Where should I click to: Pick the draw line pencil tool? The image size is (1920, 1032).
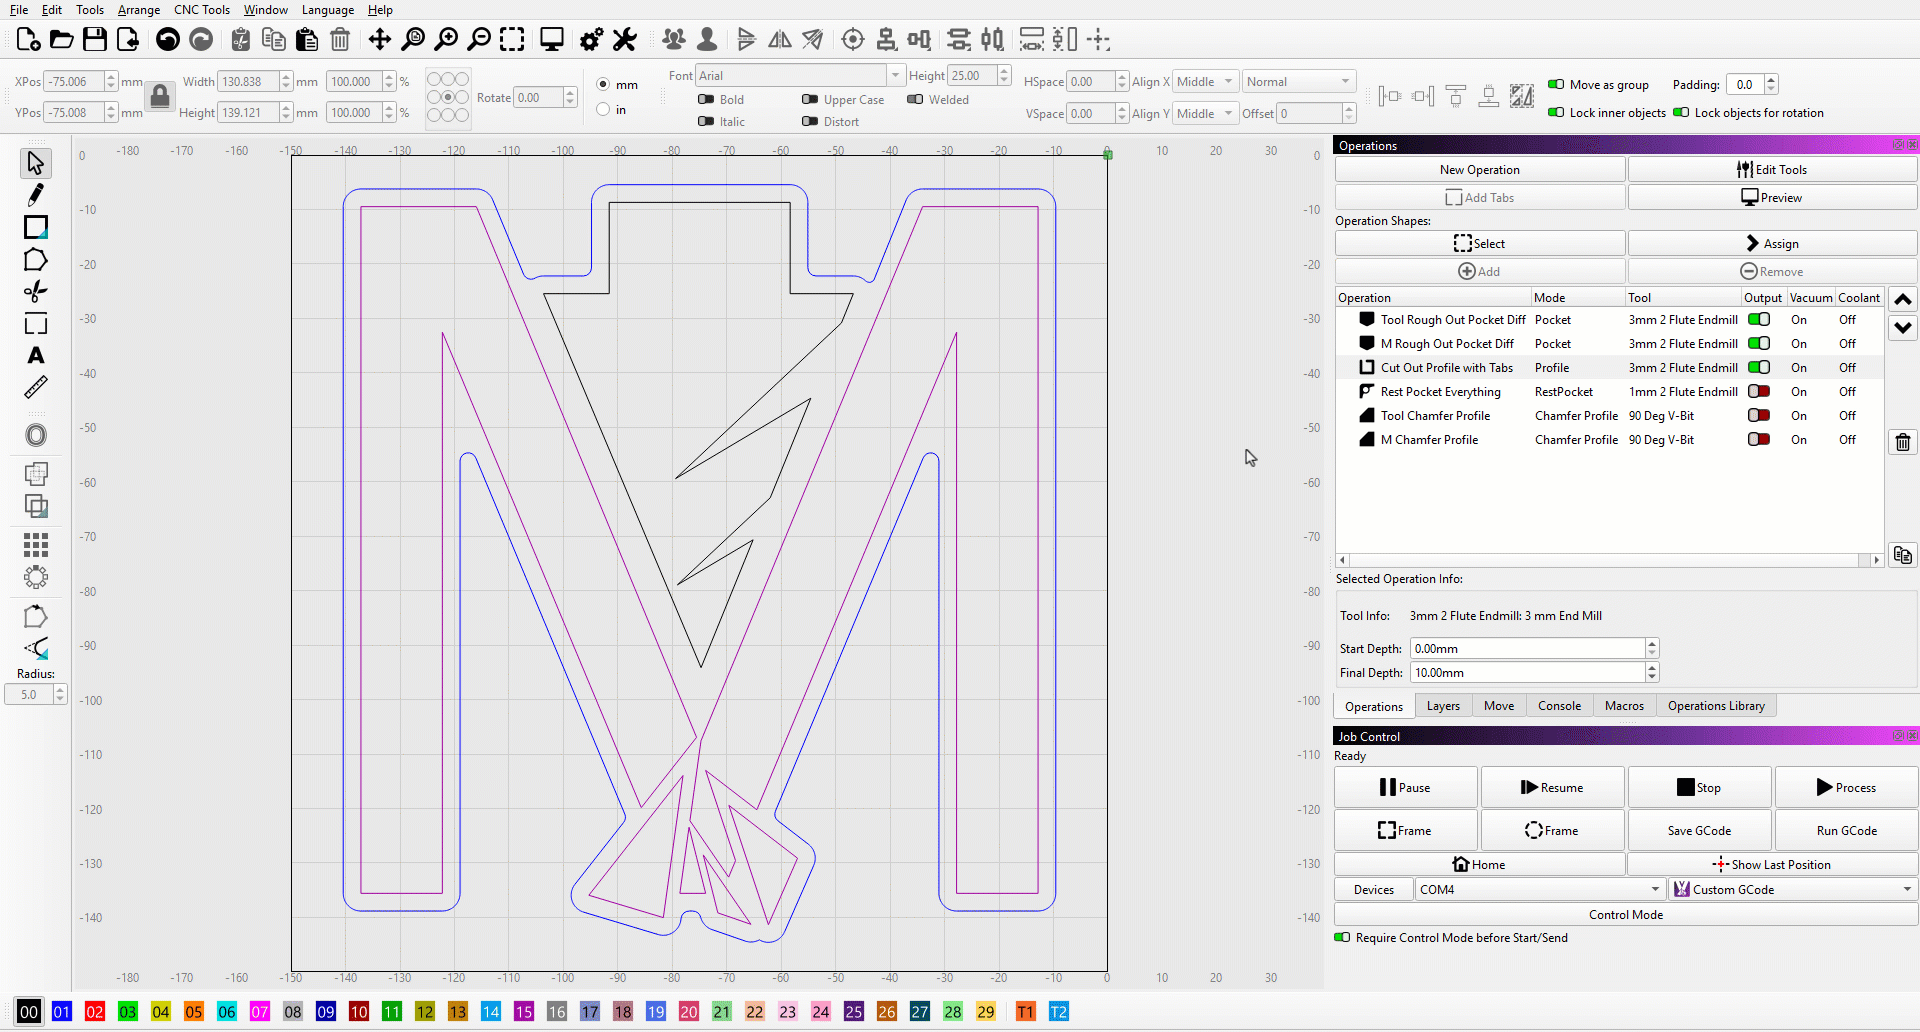(36, 195)
